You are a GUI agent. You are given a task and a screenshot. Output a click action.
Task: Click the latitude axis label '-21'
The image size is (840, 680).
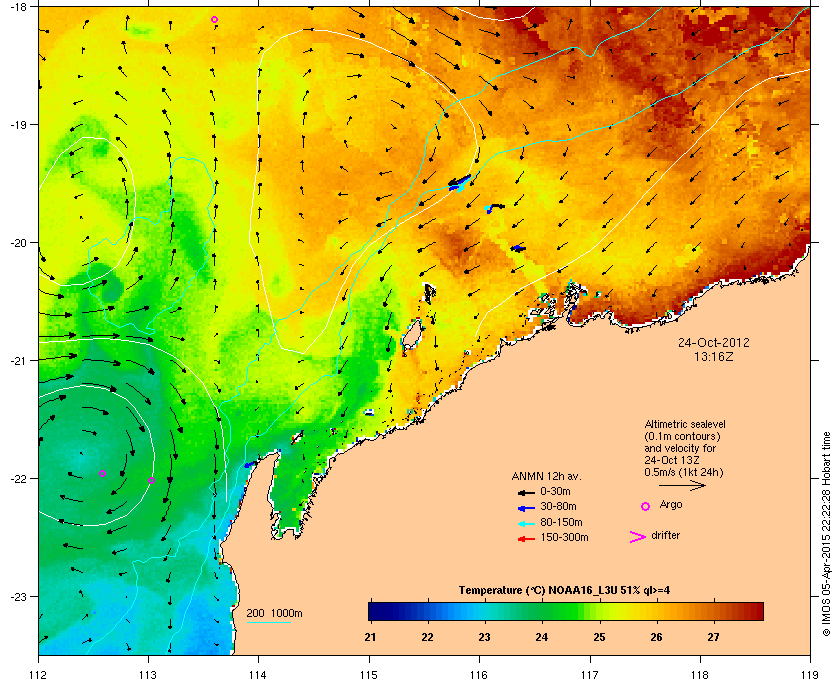click(18, 361)
